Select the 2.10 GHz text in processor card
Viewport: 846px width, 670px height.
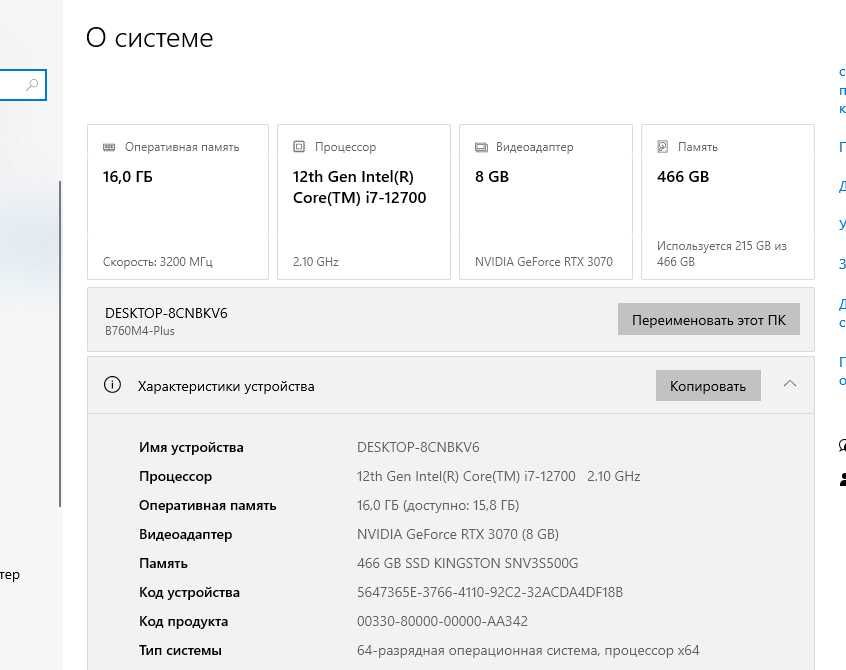[316, 262]
